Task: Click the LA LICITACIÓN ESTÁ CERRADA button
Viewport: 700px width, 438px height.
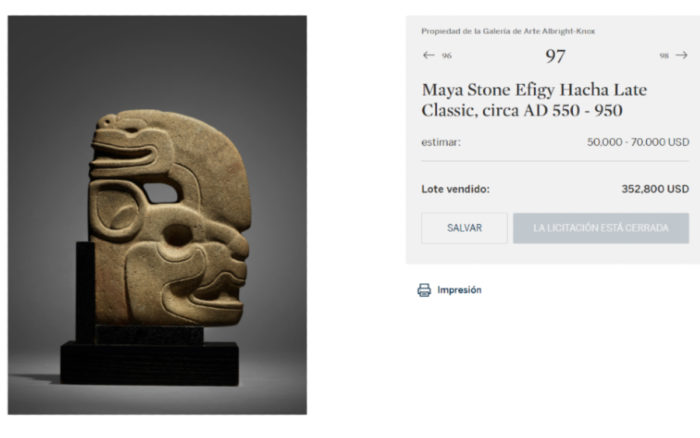Action: (x=601, y=228)
